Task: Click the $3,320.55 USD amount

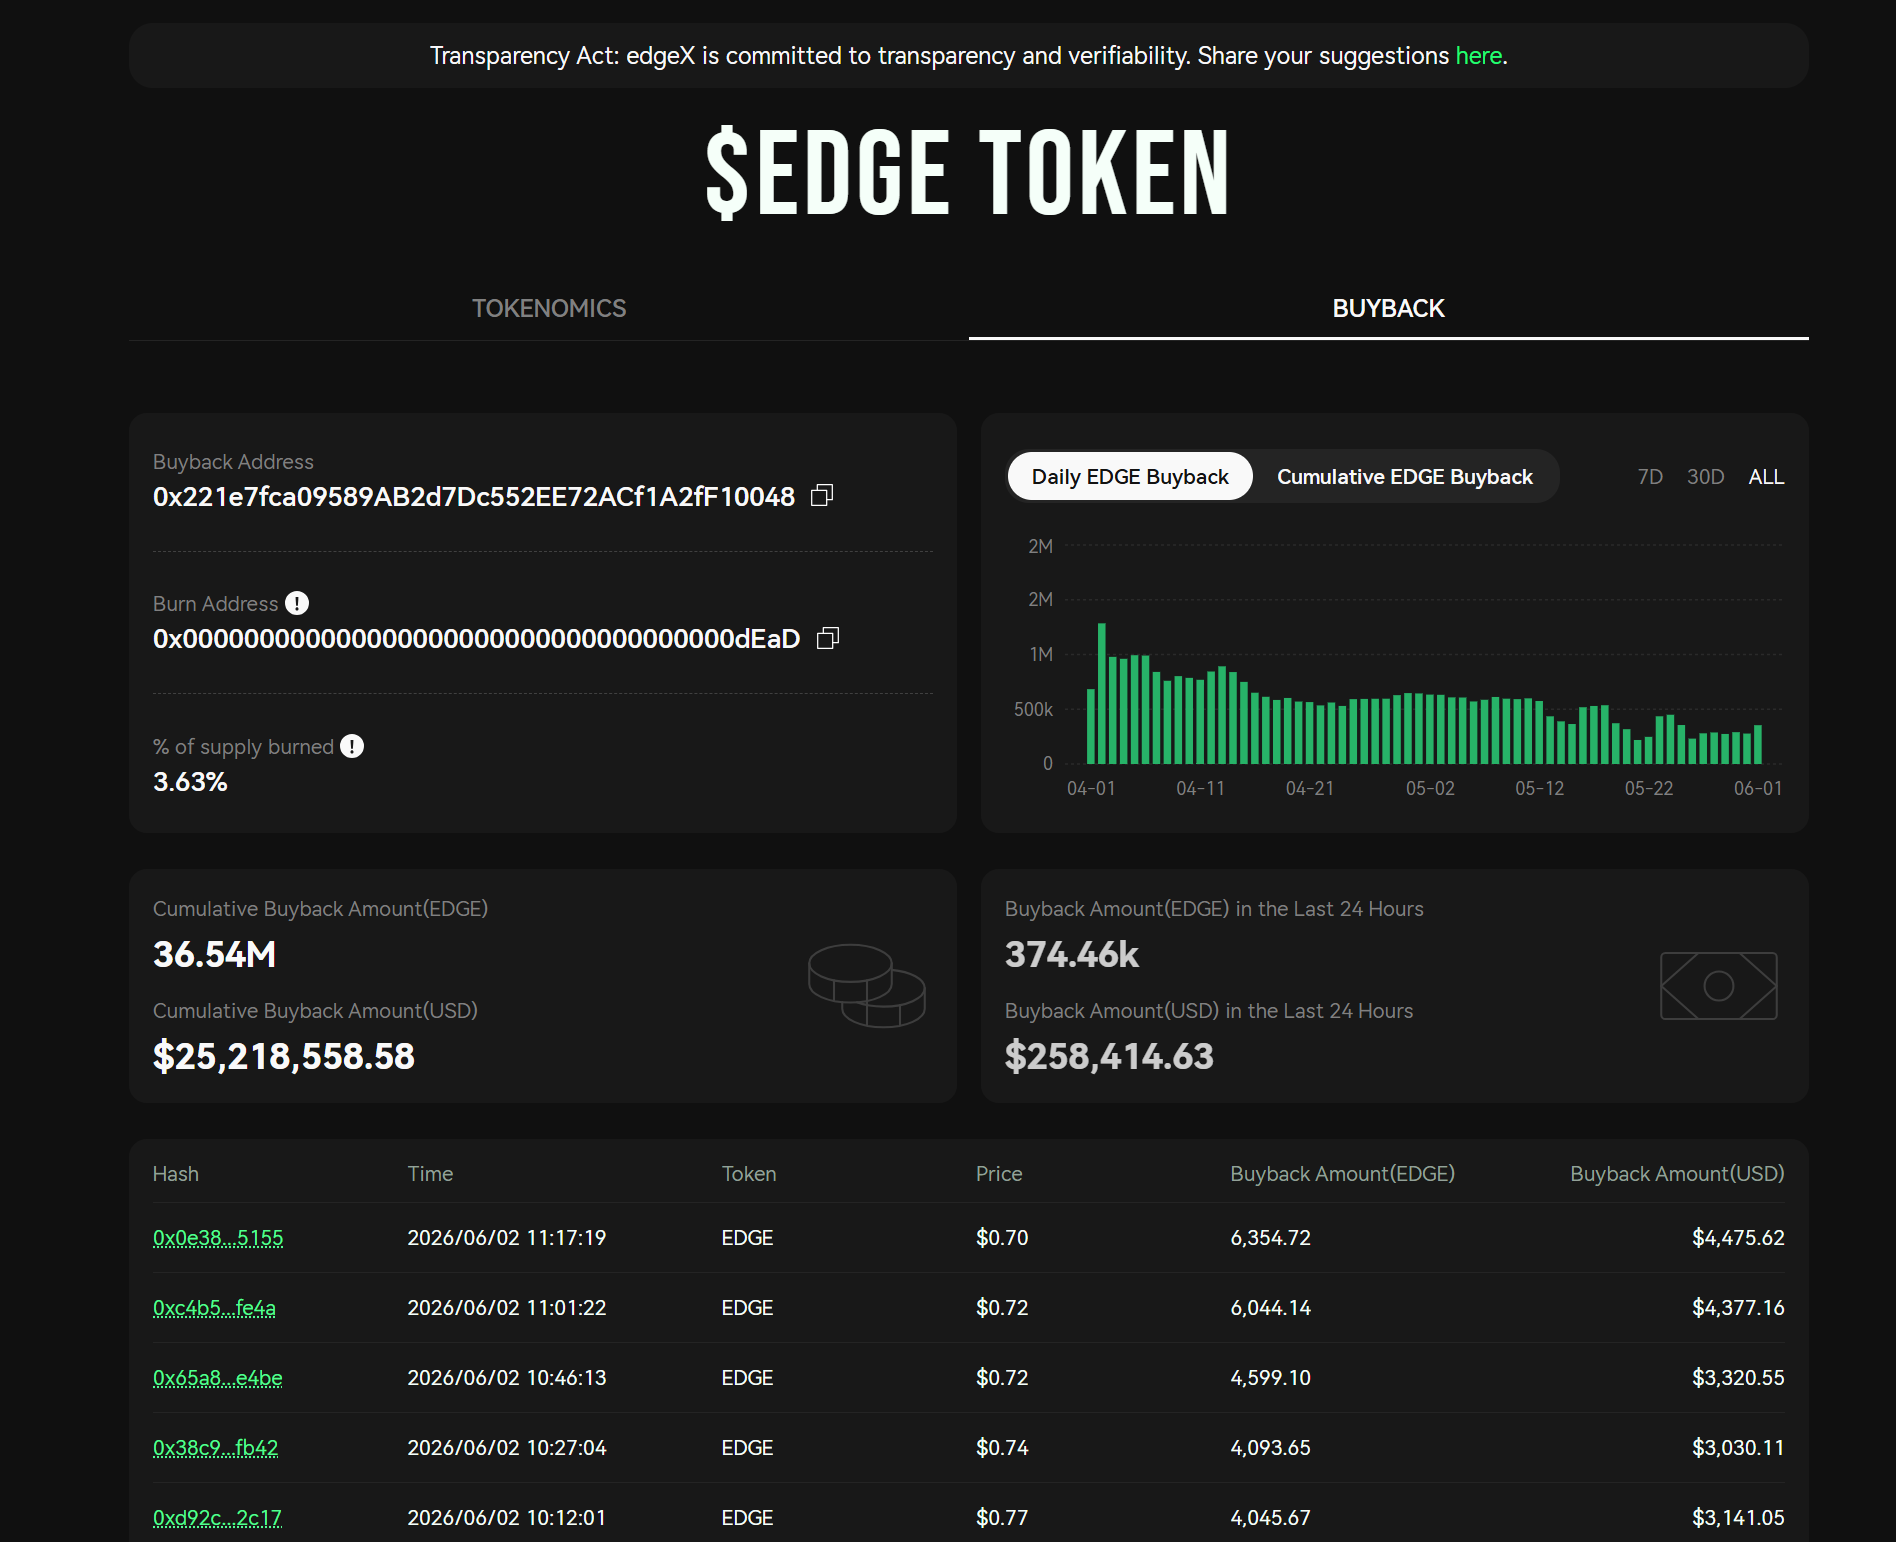Action: 1738,1378
